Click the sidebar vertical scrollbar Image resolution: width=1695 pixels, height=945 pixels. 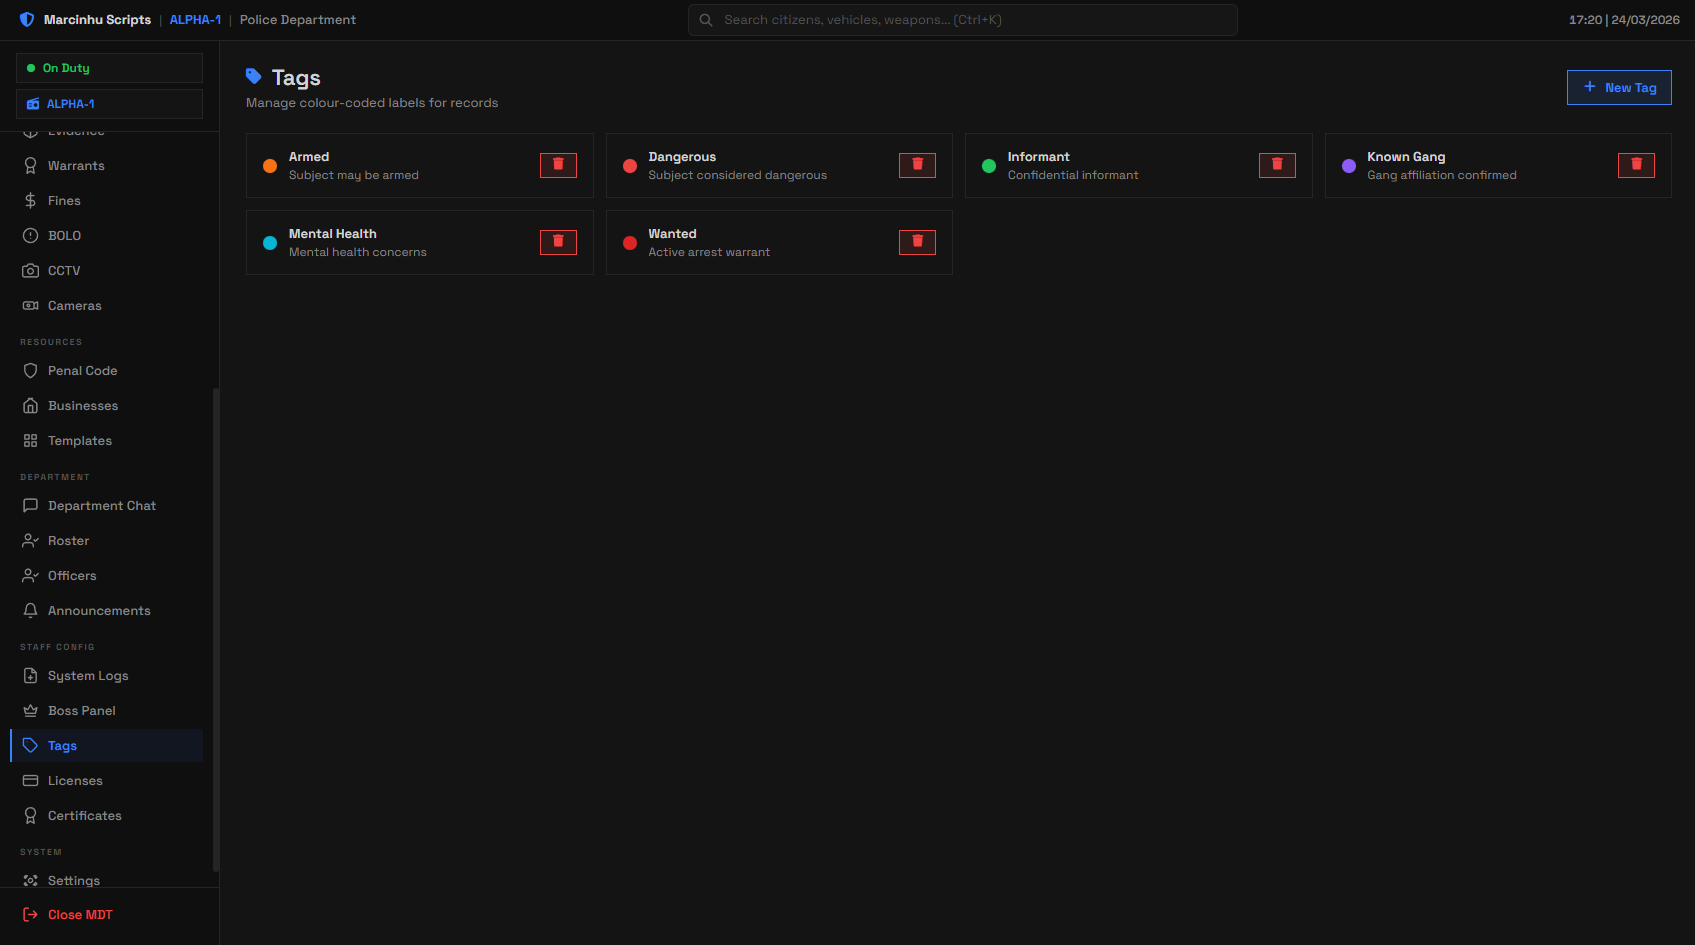216,630
